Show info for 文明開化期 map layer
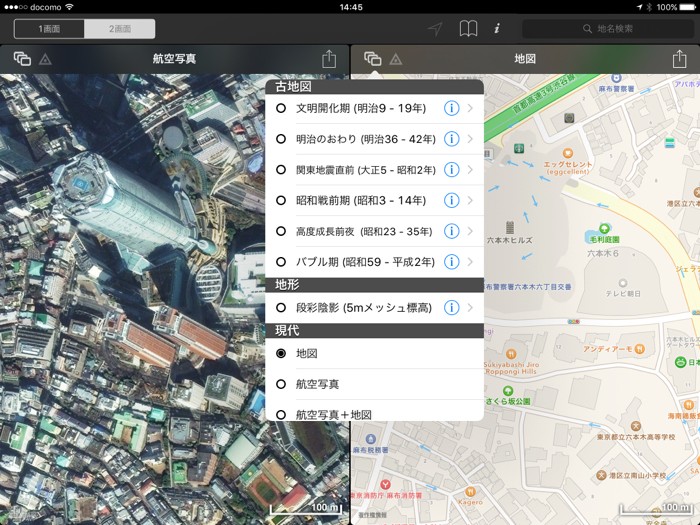 click(451, 108)
